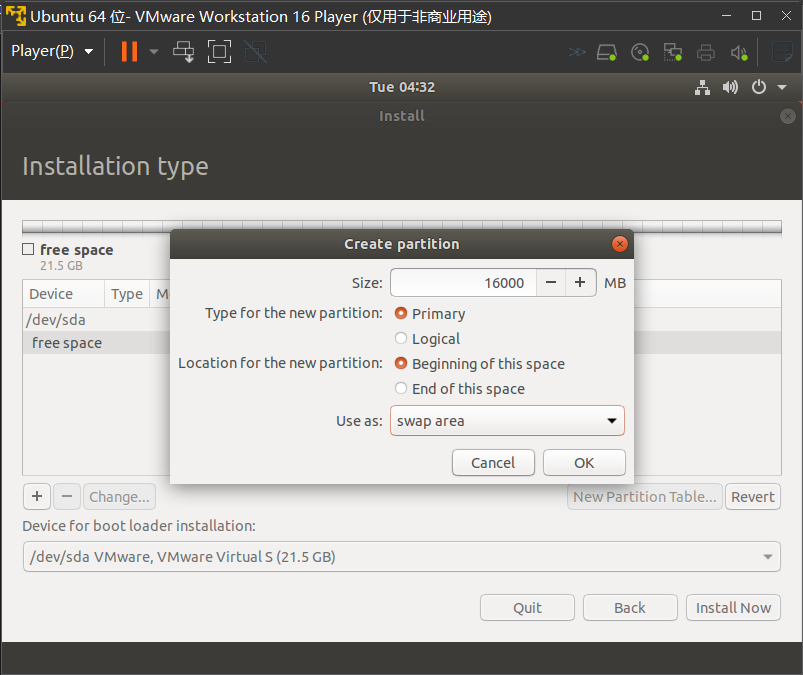
Task: Click the CD/DVD drive device icon
Action: pos(640,52)
